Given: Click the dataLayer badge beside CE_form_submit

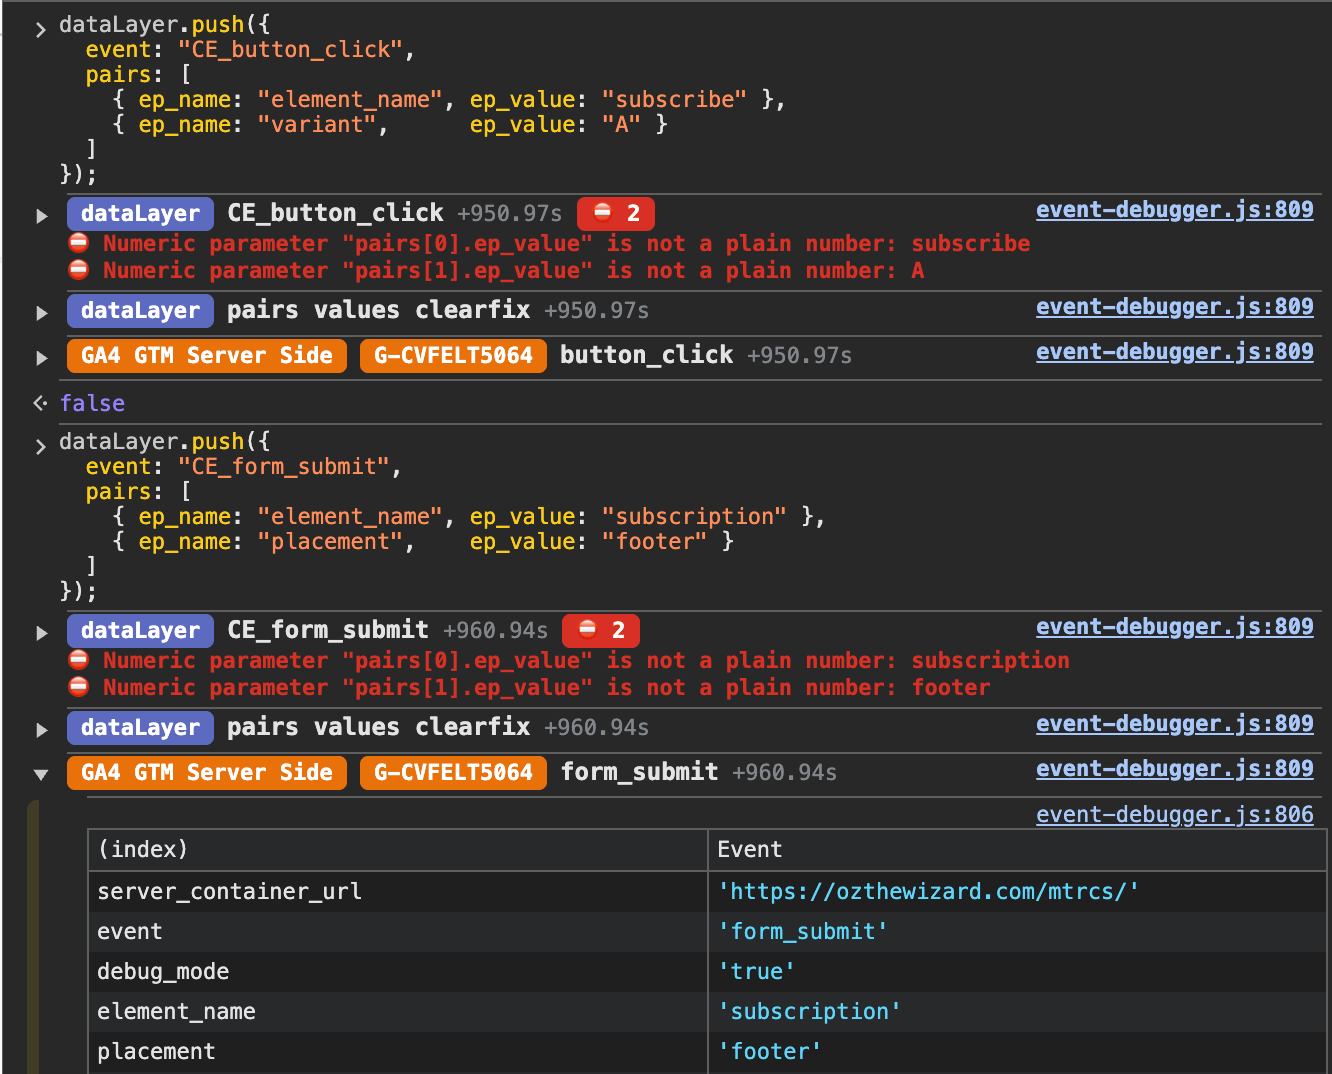Looking at the screenshot, I should click(140, 631).
